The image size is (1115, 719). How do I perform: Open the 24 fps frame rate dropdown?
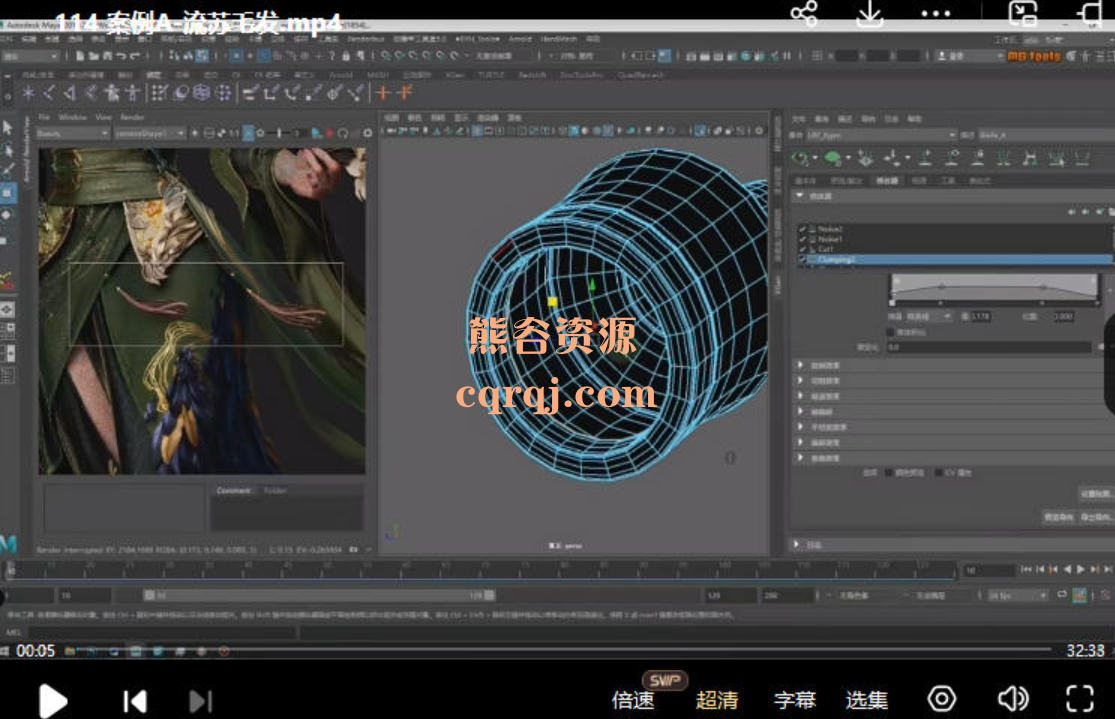click(x=1018, y=595)
